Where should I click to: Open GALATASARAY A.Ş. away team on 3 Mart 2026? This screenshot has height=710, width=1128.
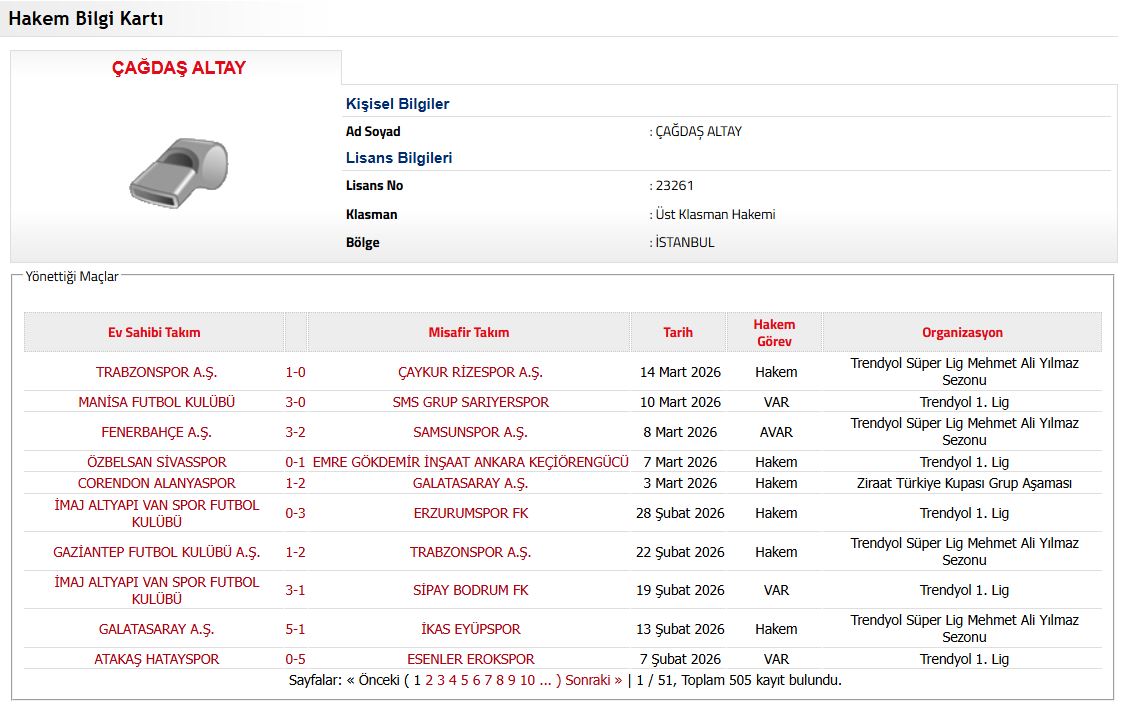point(470,483)
